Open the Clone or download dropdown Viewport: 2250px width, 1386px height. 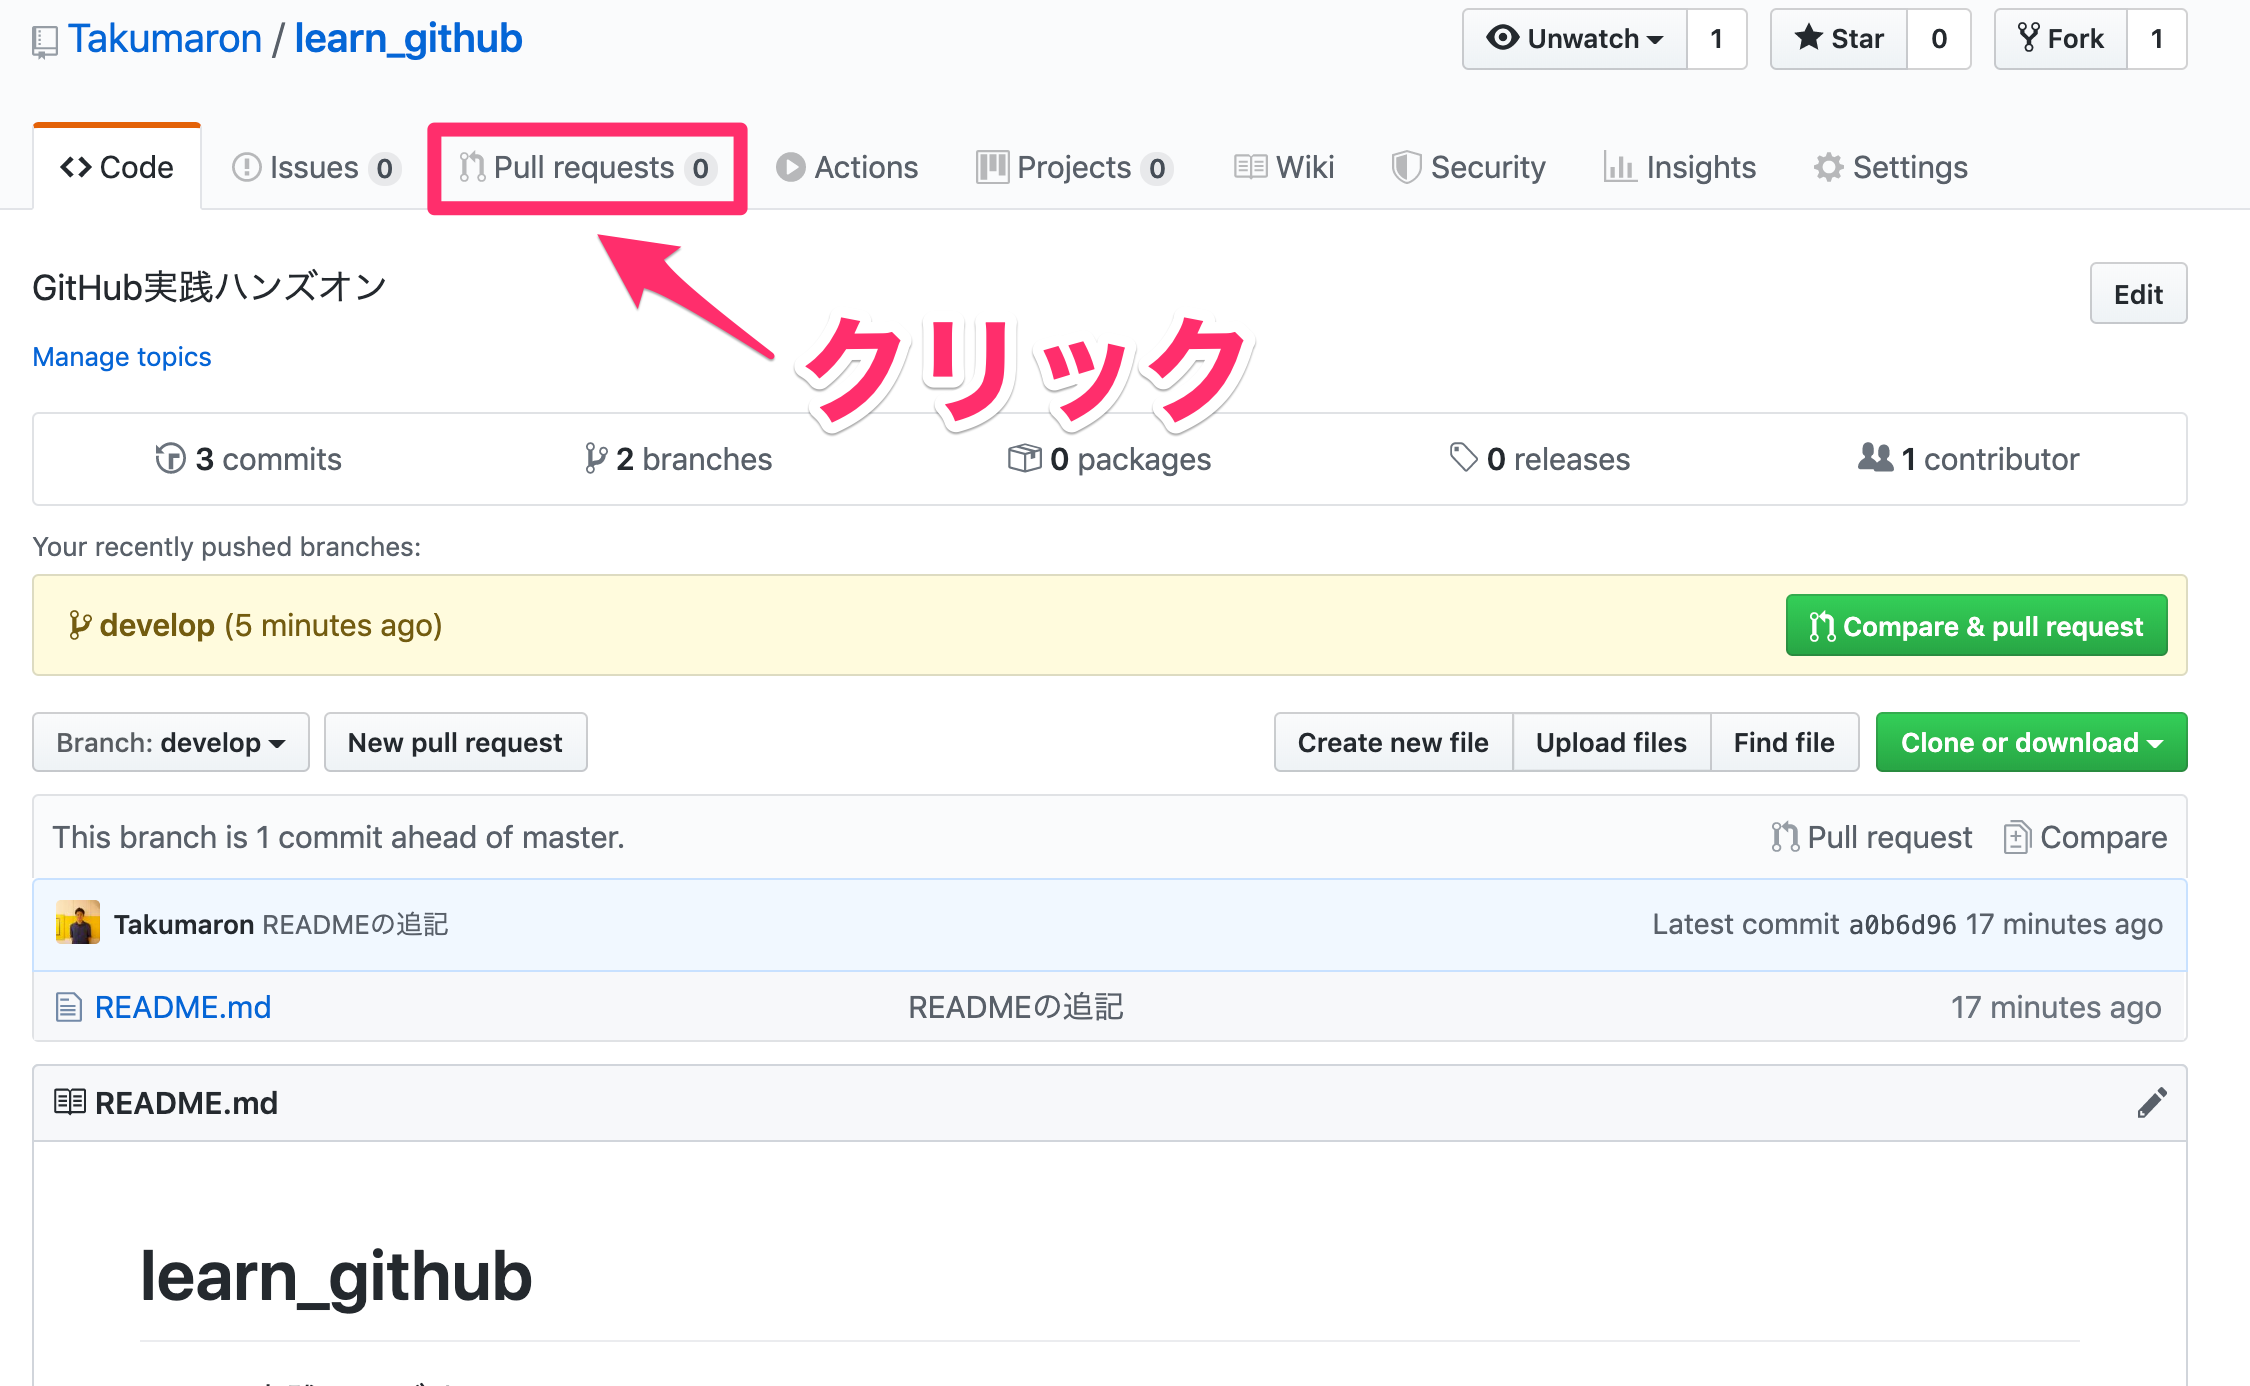[x=2031, y=742]
